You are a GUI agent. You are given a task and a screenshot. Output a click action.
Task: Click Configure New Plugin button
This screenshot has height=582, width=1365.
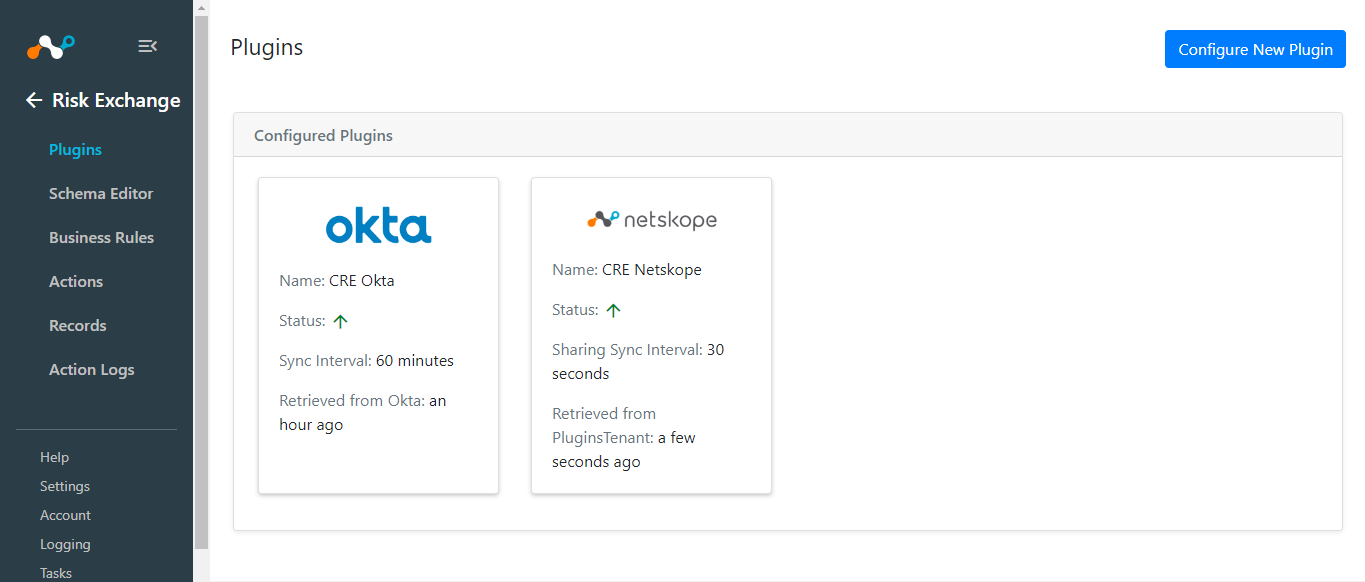click(1255, 49)
